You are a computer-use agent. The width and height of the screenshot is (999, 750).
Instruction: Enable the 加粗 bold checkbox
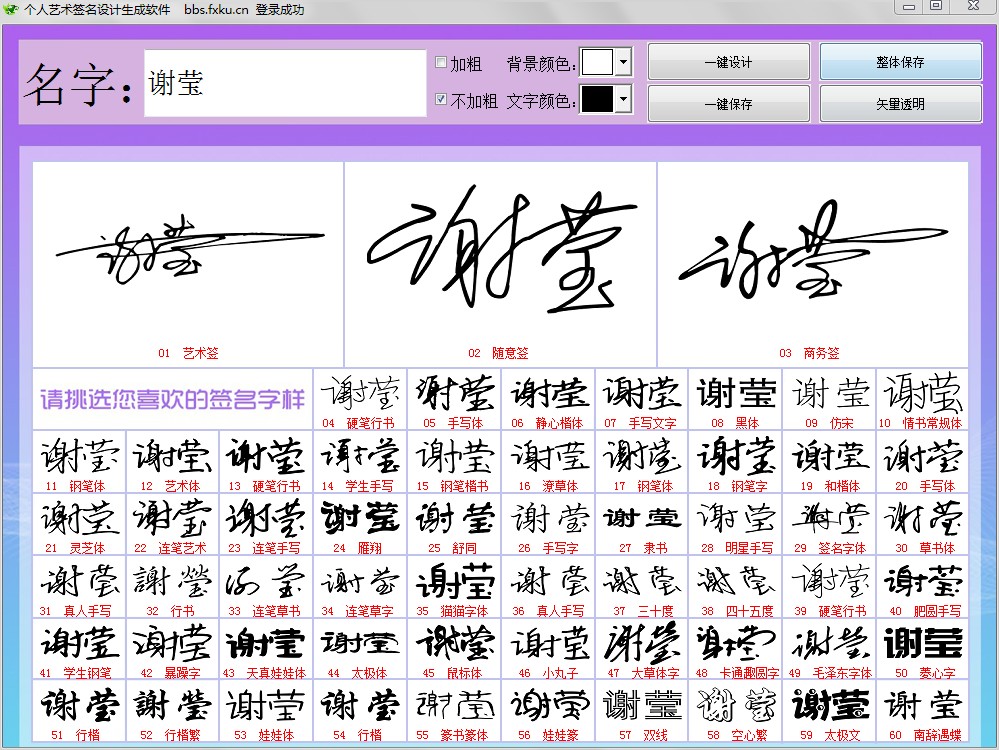click(x=441, y=63)
